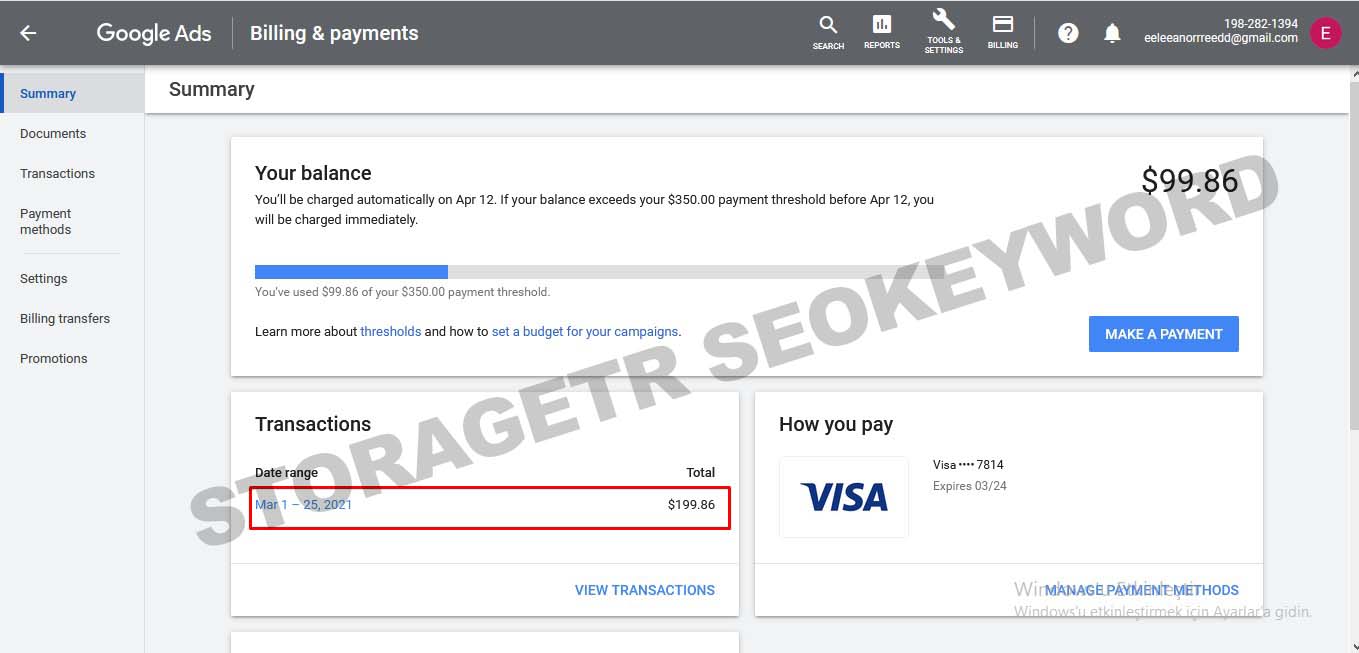Select Documents in the sidebar

tap(53, 133)
